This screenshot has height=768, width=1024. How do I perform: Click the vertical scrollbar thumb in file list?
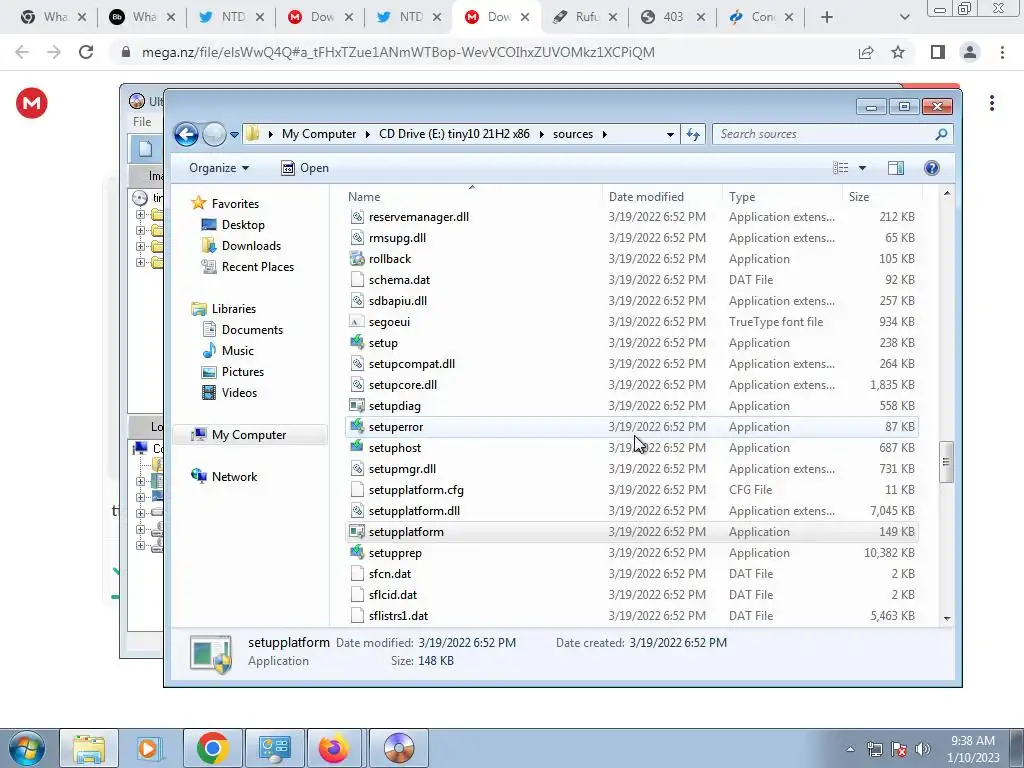(x=946, y=462)
